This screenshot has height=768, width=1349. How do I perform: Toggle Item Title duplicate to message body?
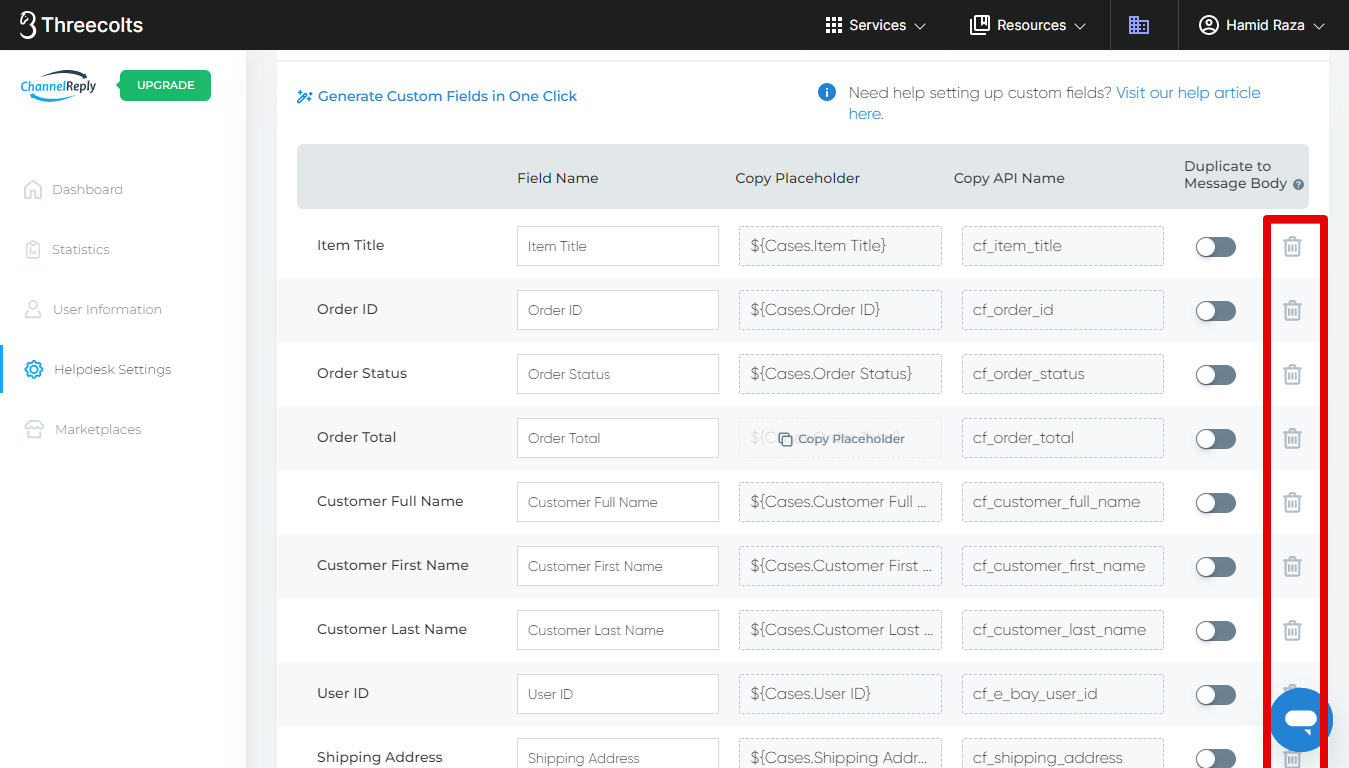tap(1216, 247)
